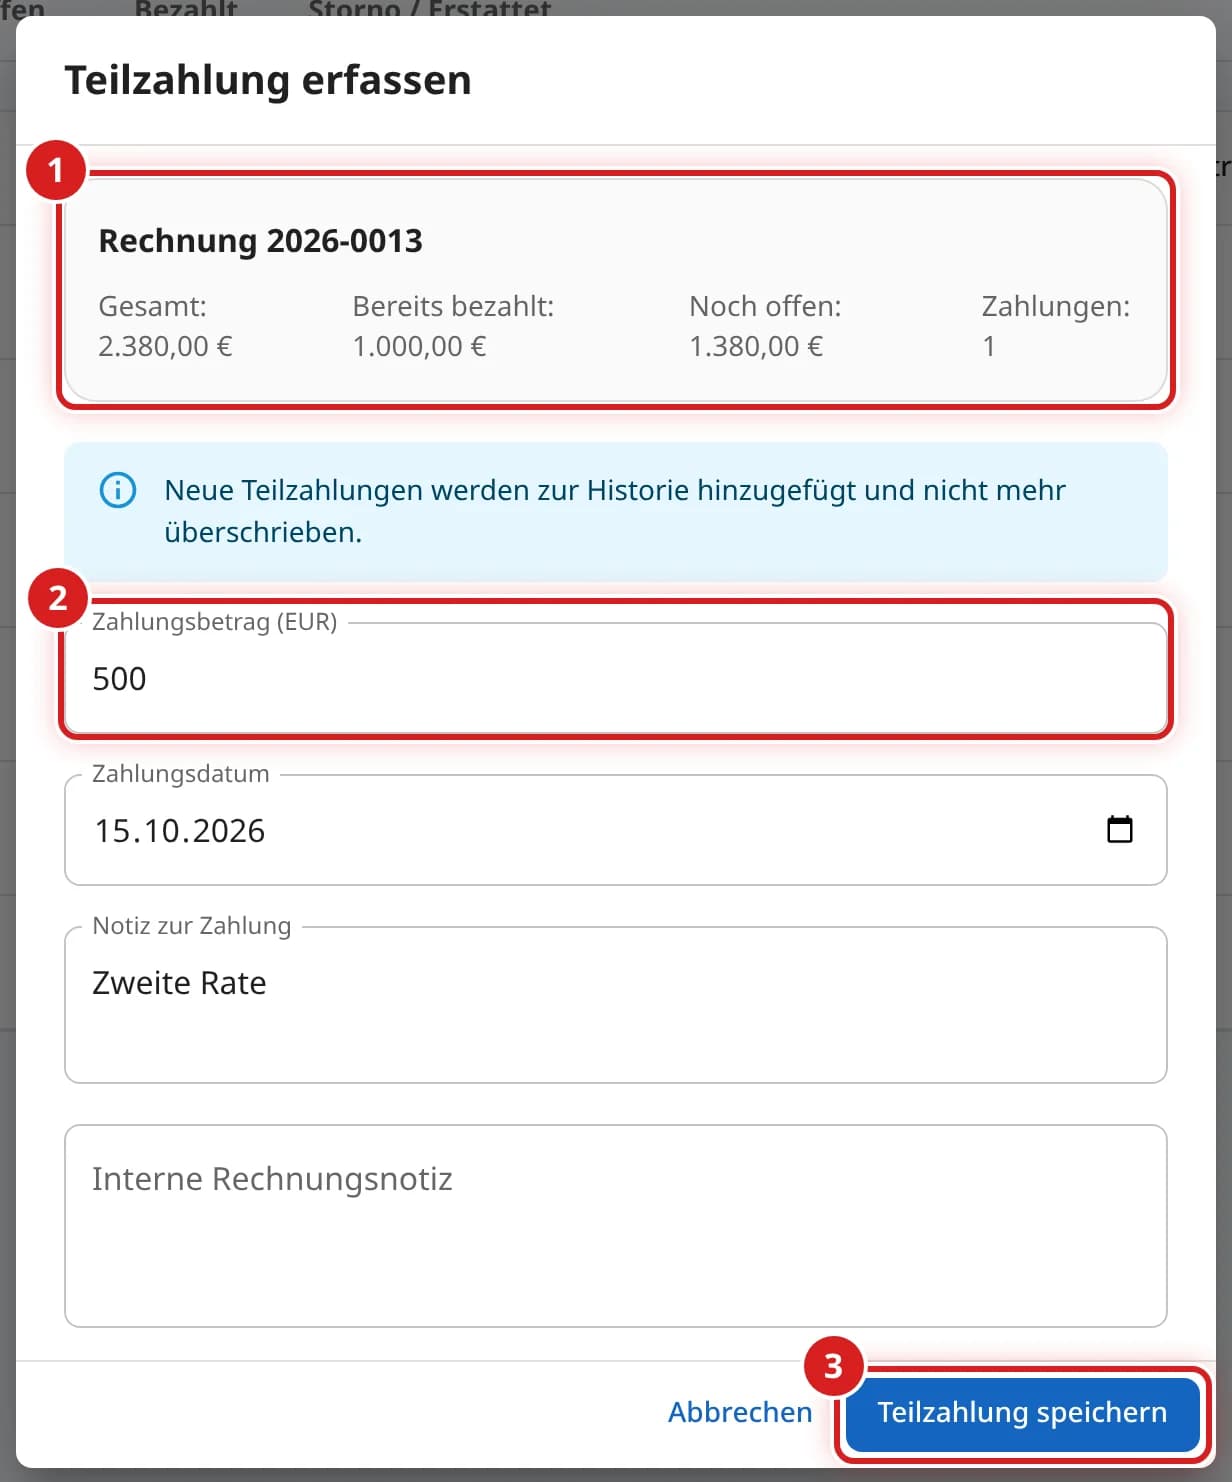Click the Bereits bezahlt: label
This screenshot has height=1482, width=1232.
pyautogui.click(x=453, y=306)
